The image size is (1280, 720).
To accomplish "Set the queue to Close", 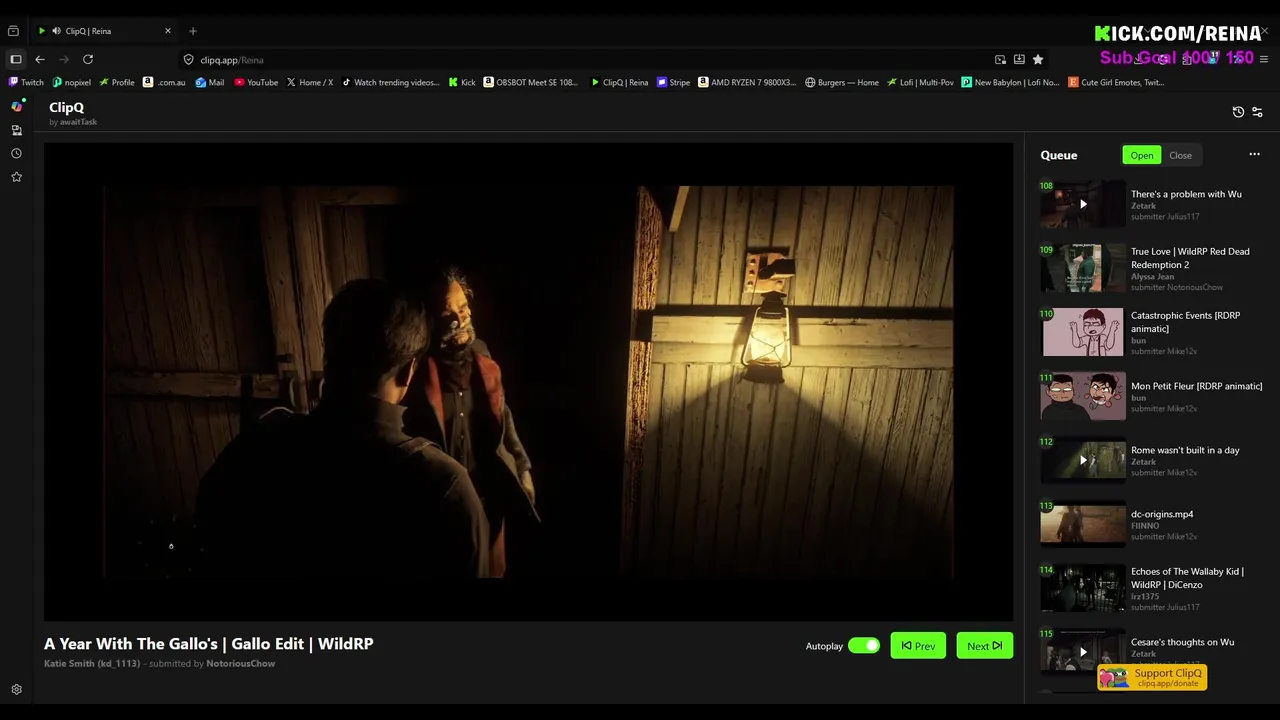I will tap(1181, 155).
